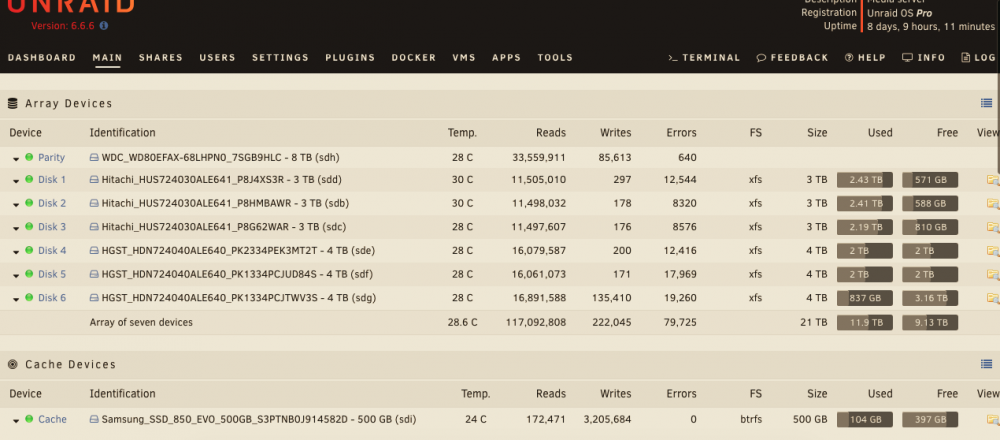Click the green status ball for Cache
The width and height of the screenshot is (1000, 440).
[x=29, y=419]
